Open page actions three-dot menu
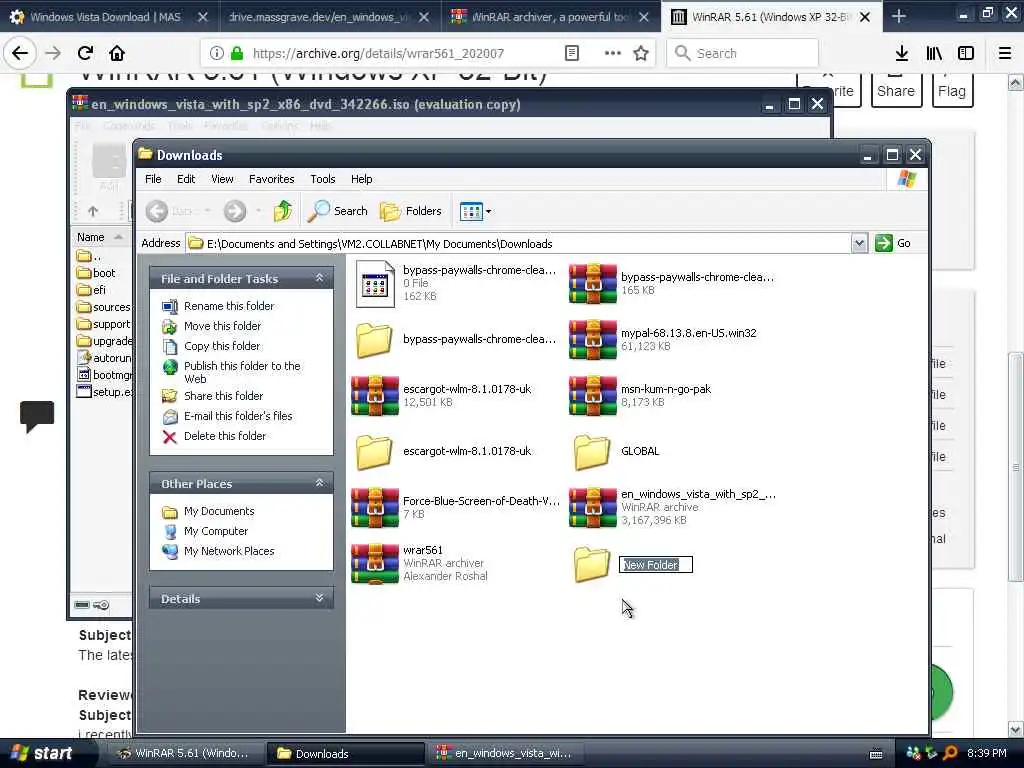This screenshot has width=1024, height=768. coord(612,53)
